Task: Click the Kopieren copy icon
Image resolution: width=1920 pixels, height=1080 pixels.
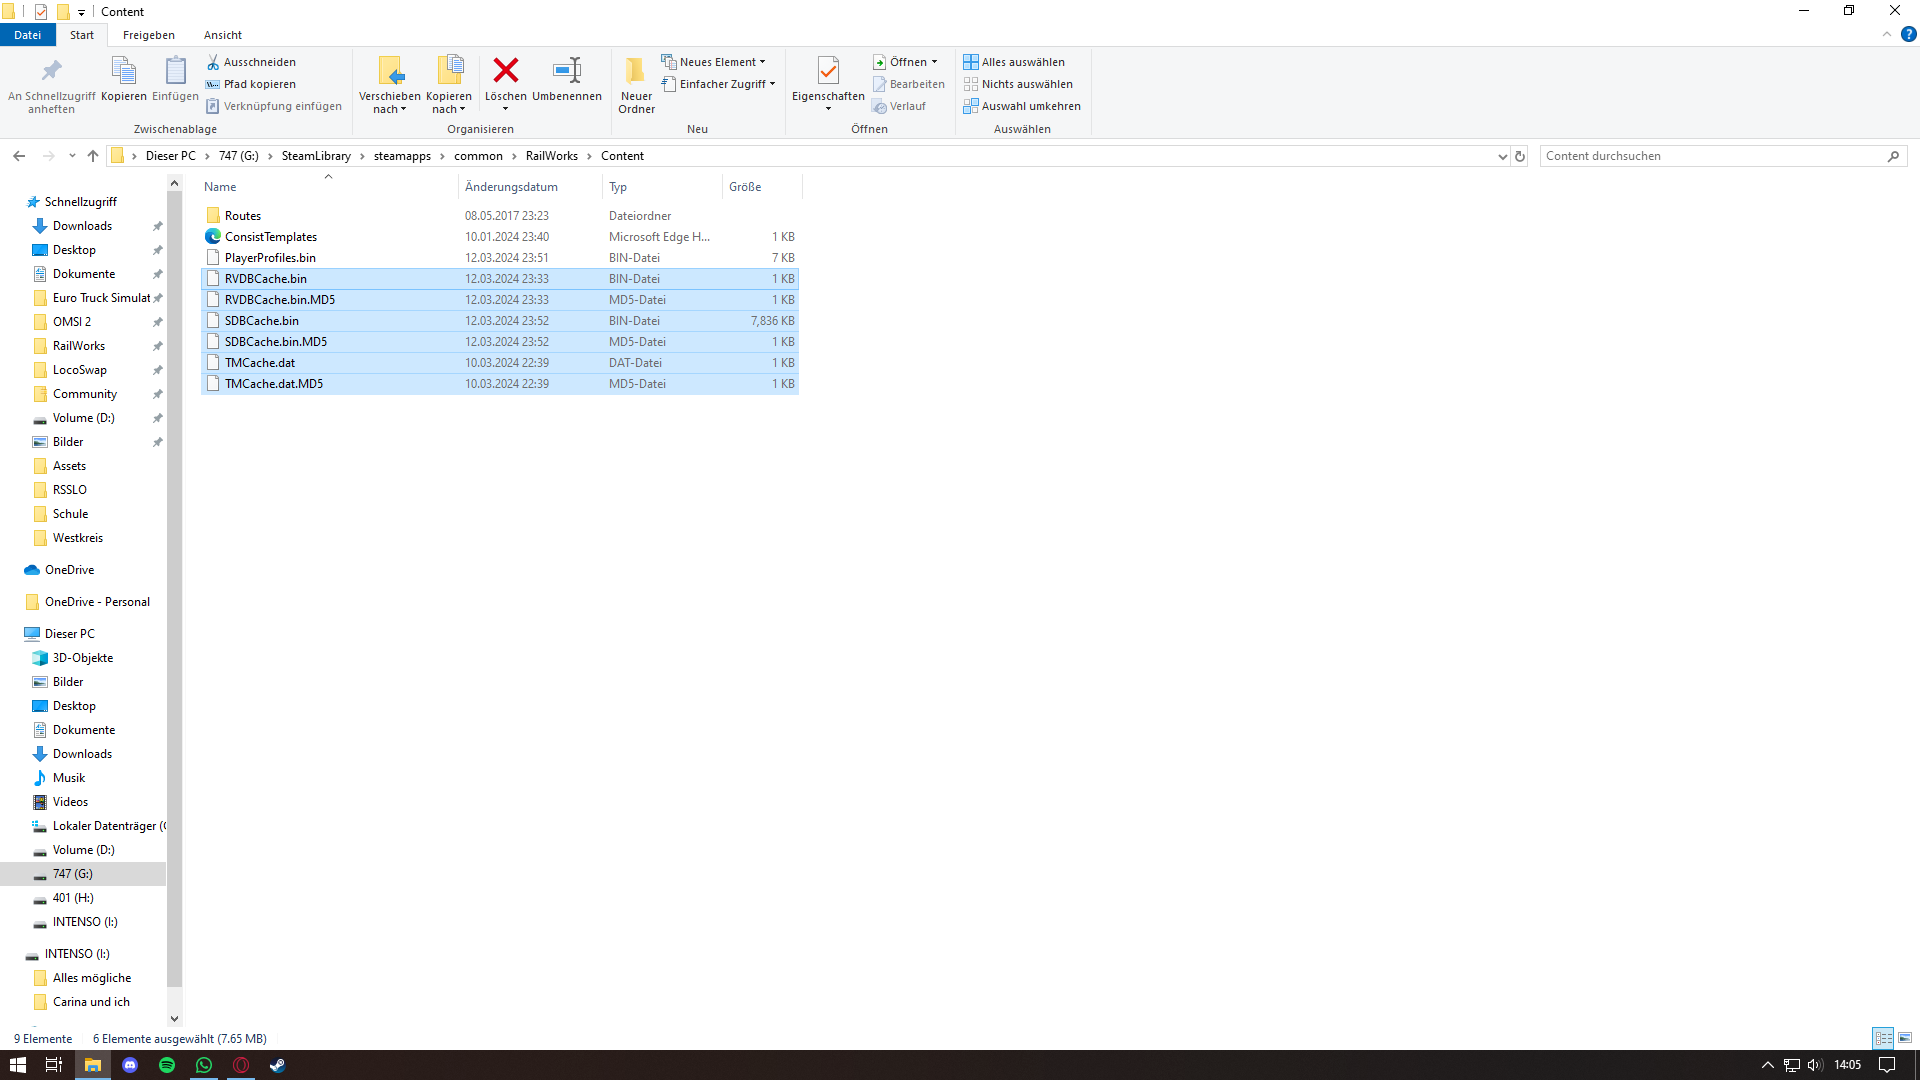Action: (x=124, y=72)
